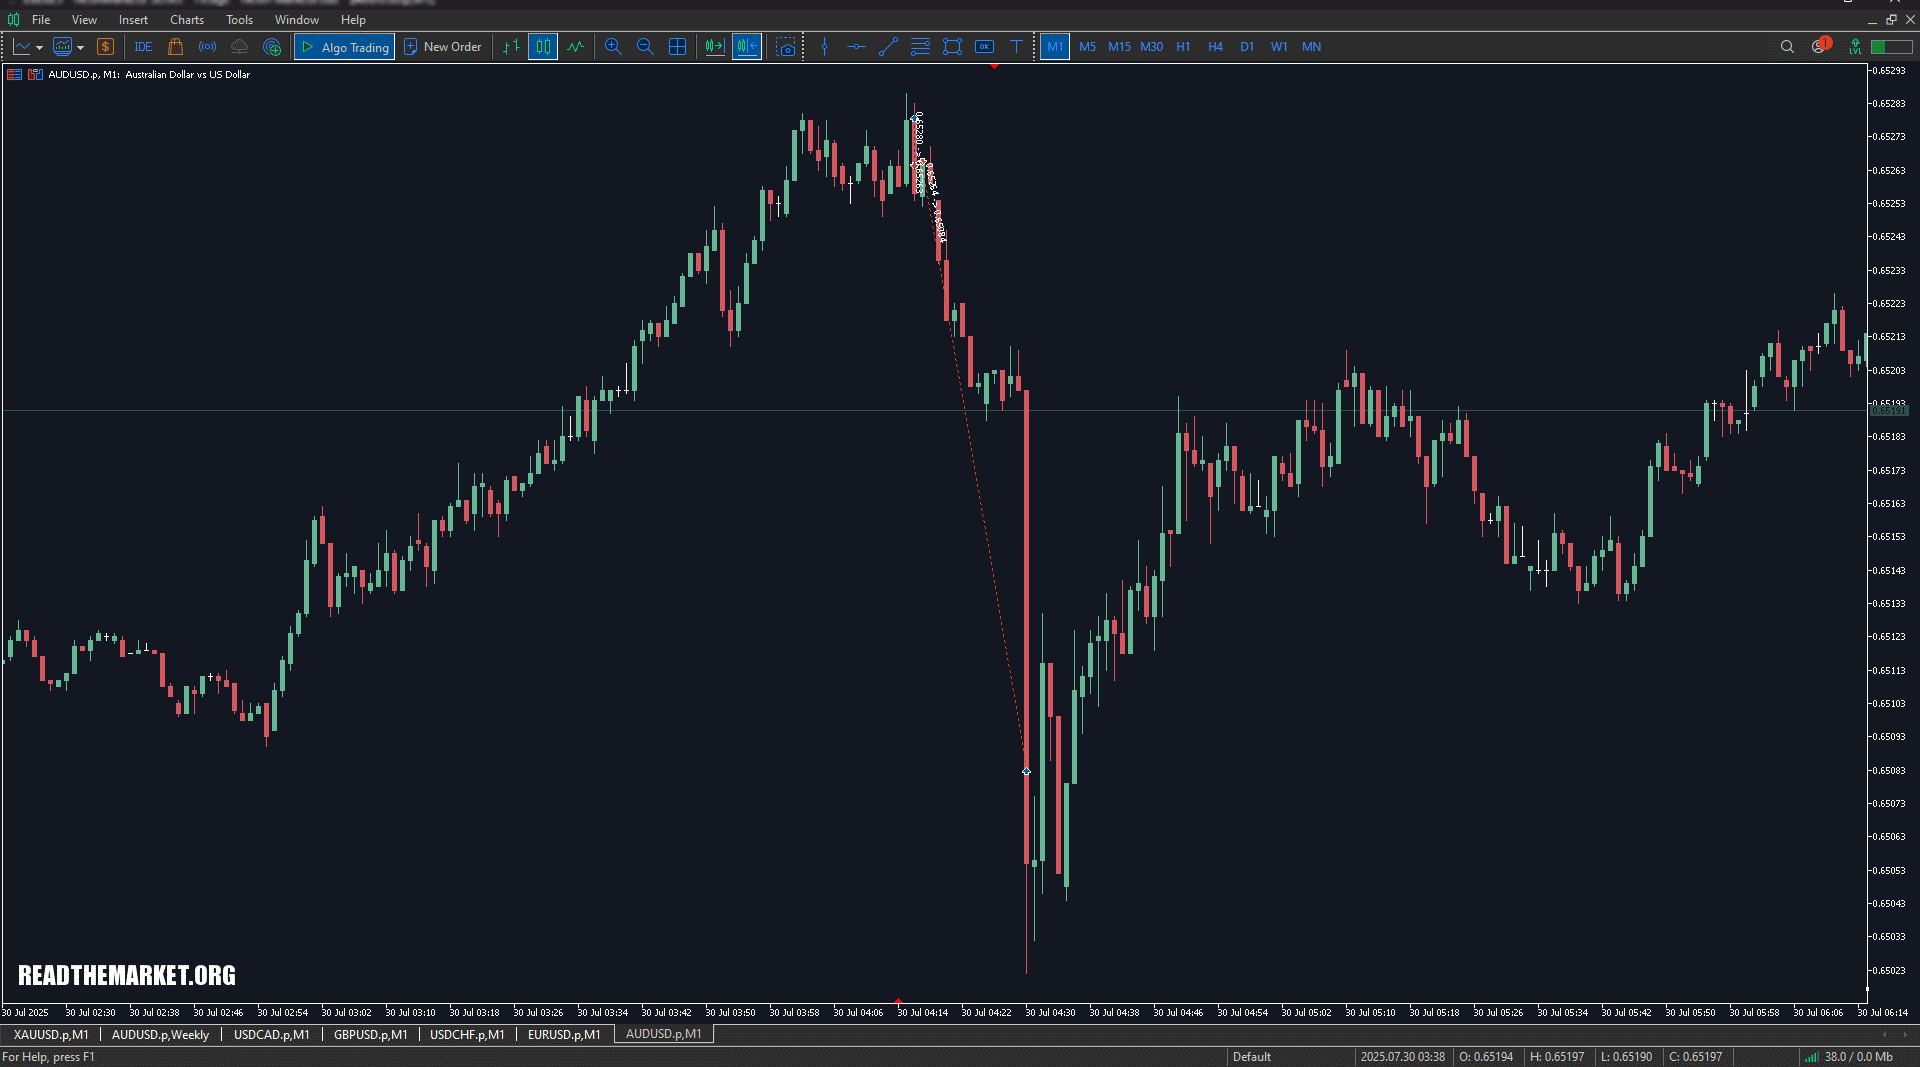This screenshot has height=1067, width=1920.
Task: Click the search magnifier icon
Action: (1787, 47)
